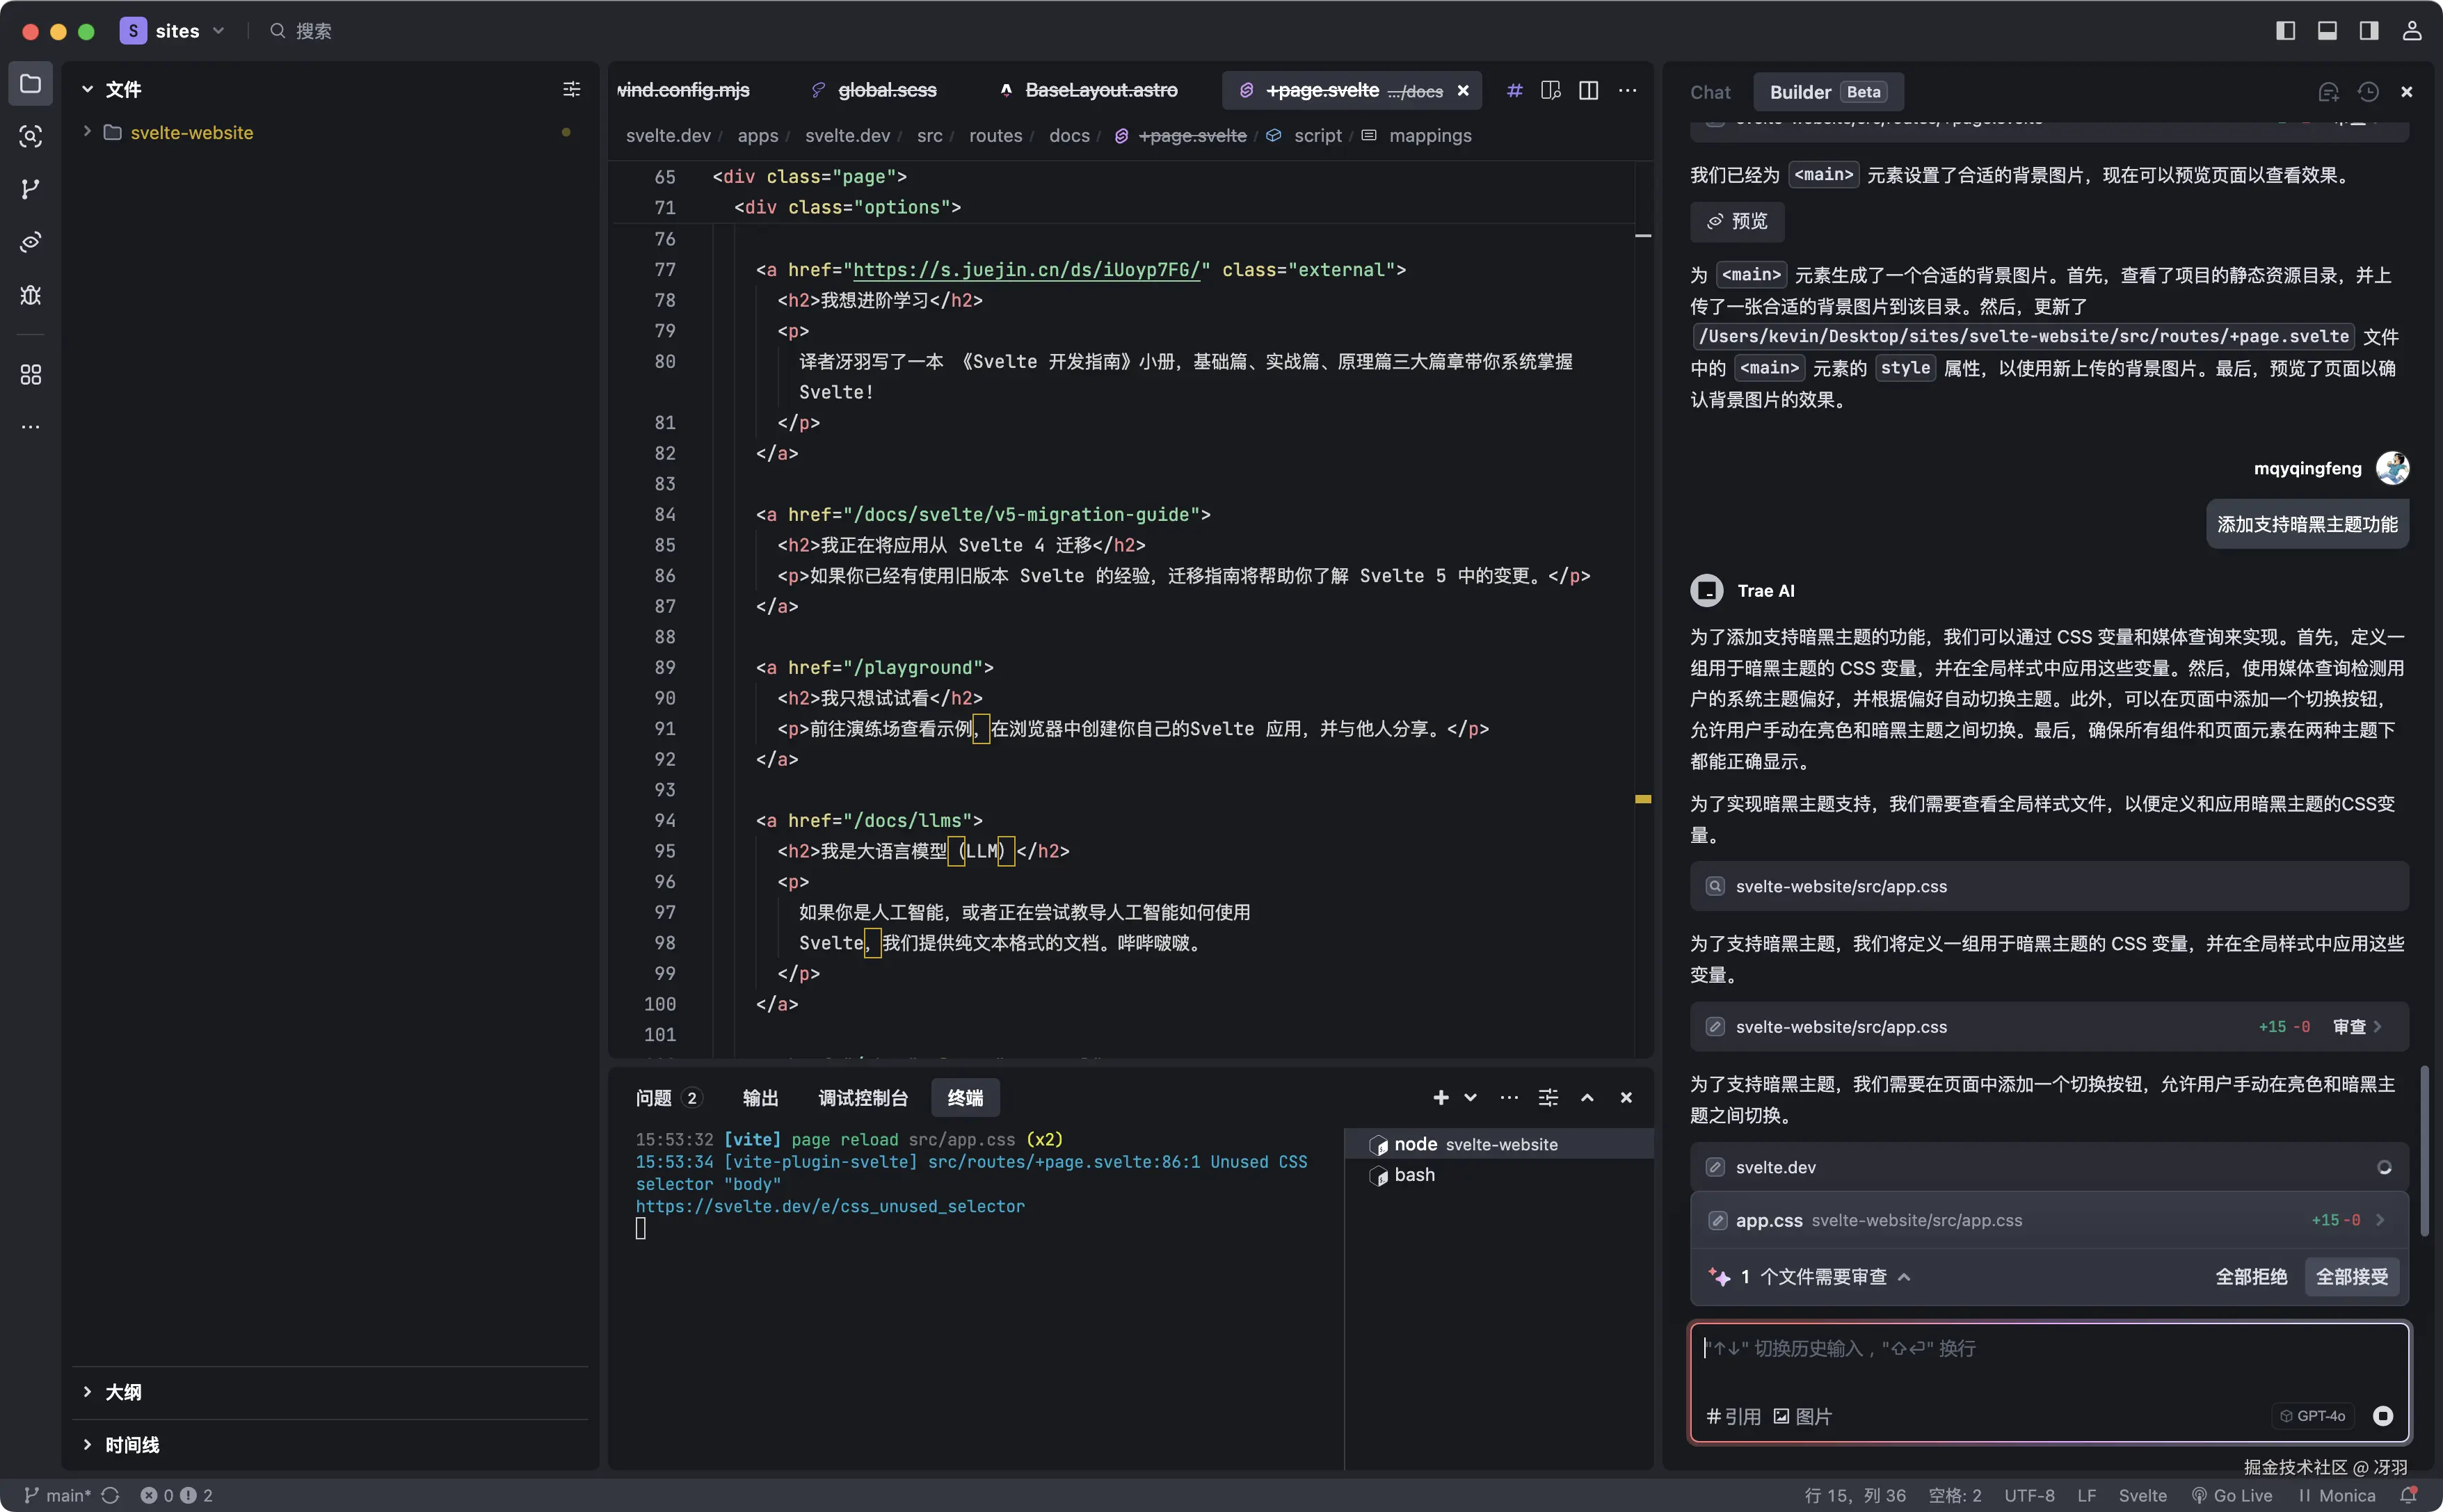Switch to the Chat tab

coord(1710,92)
